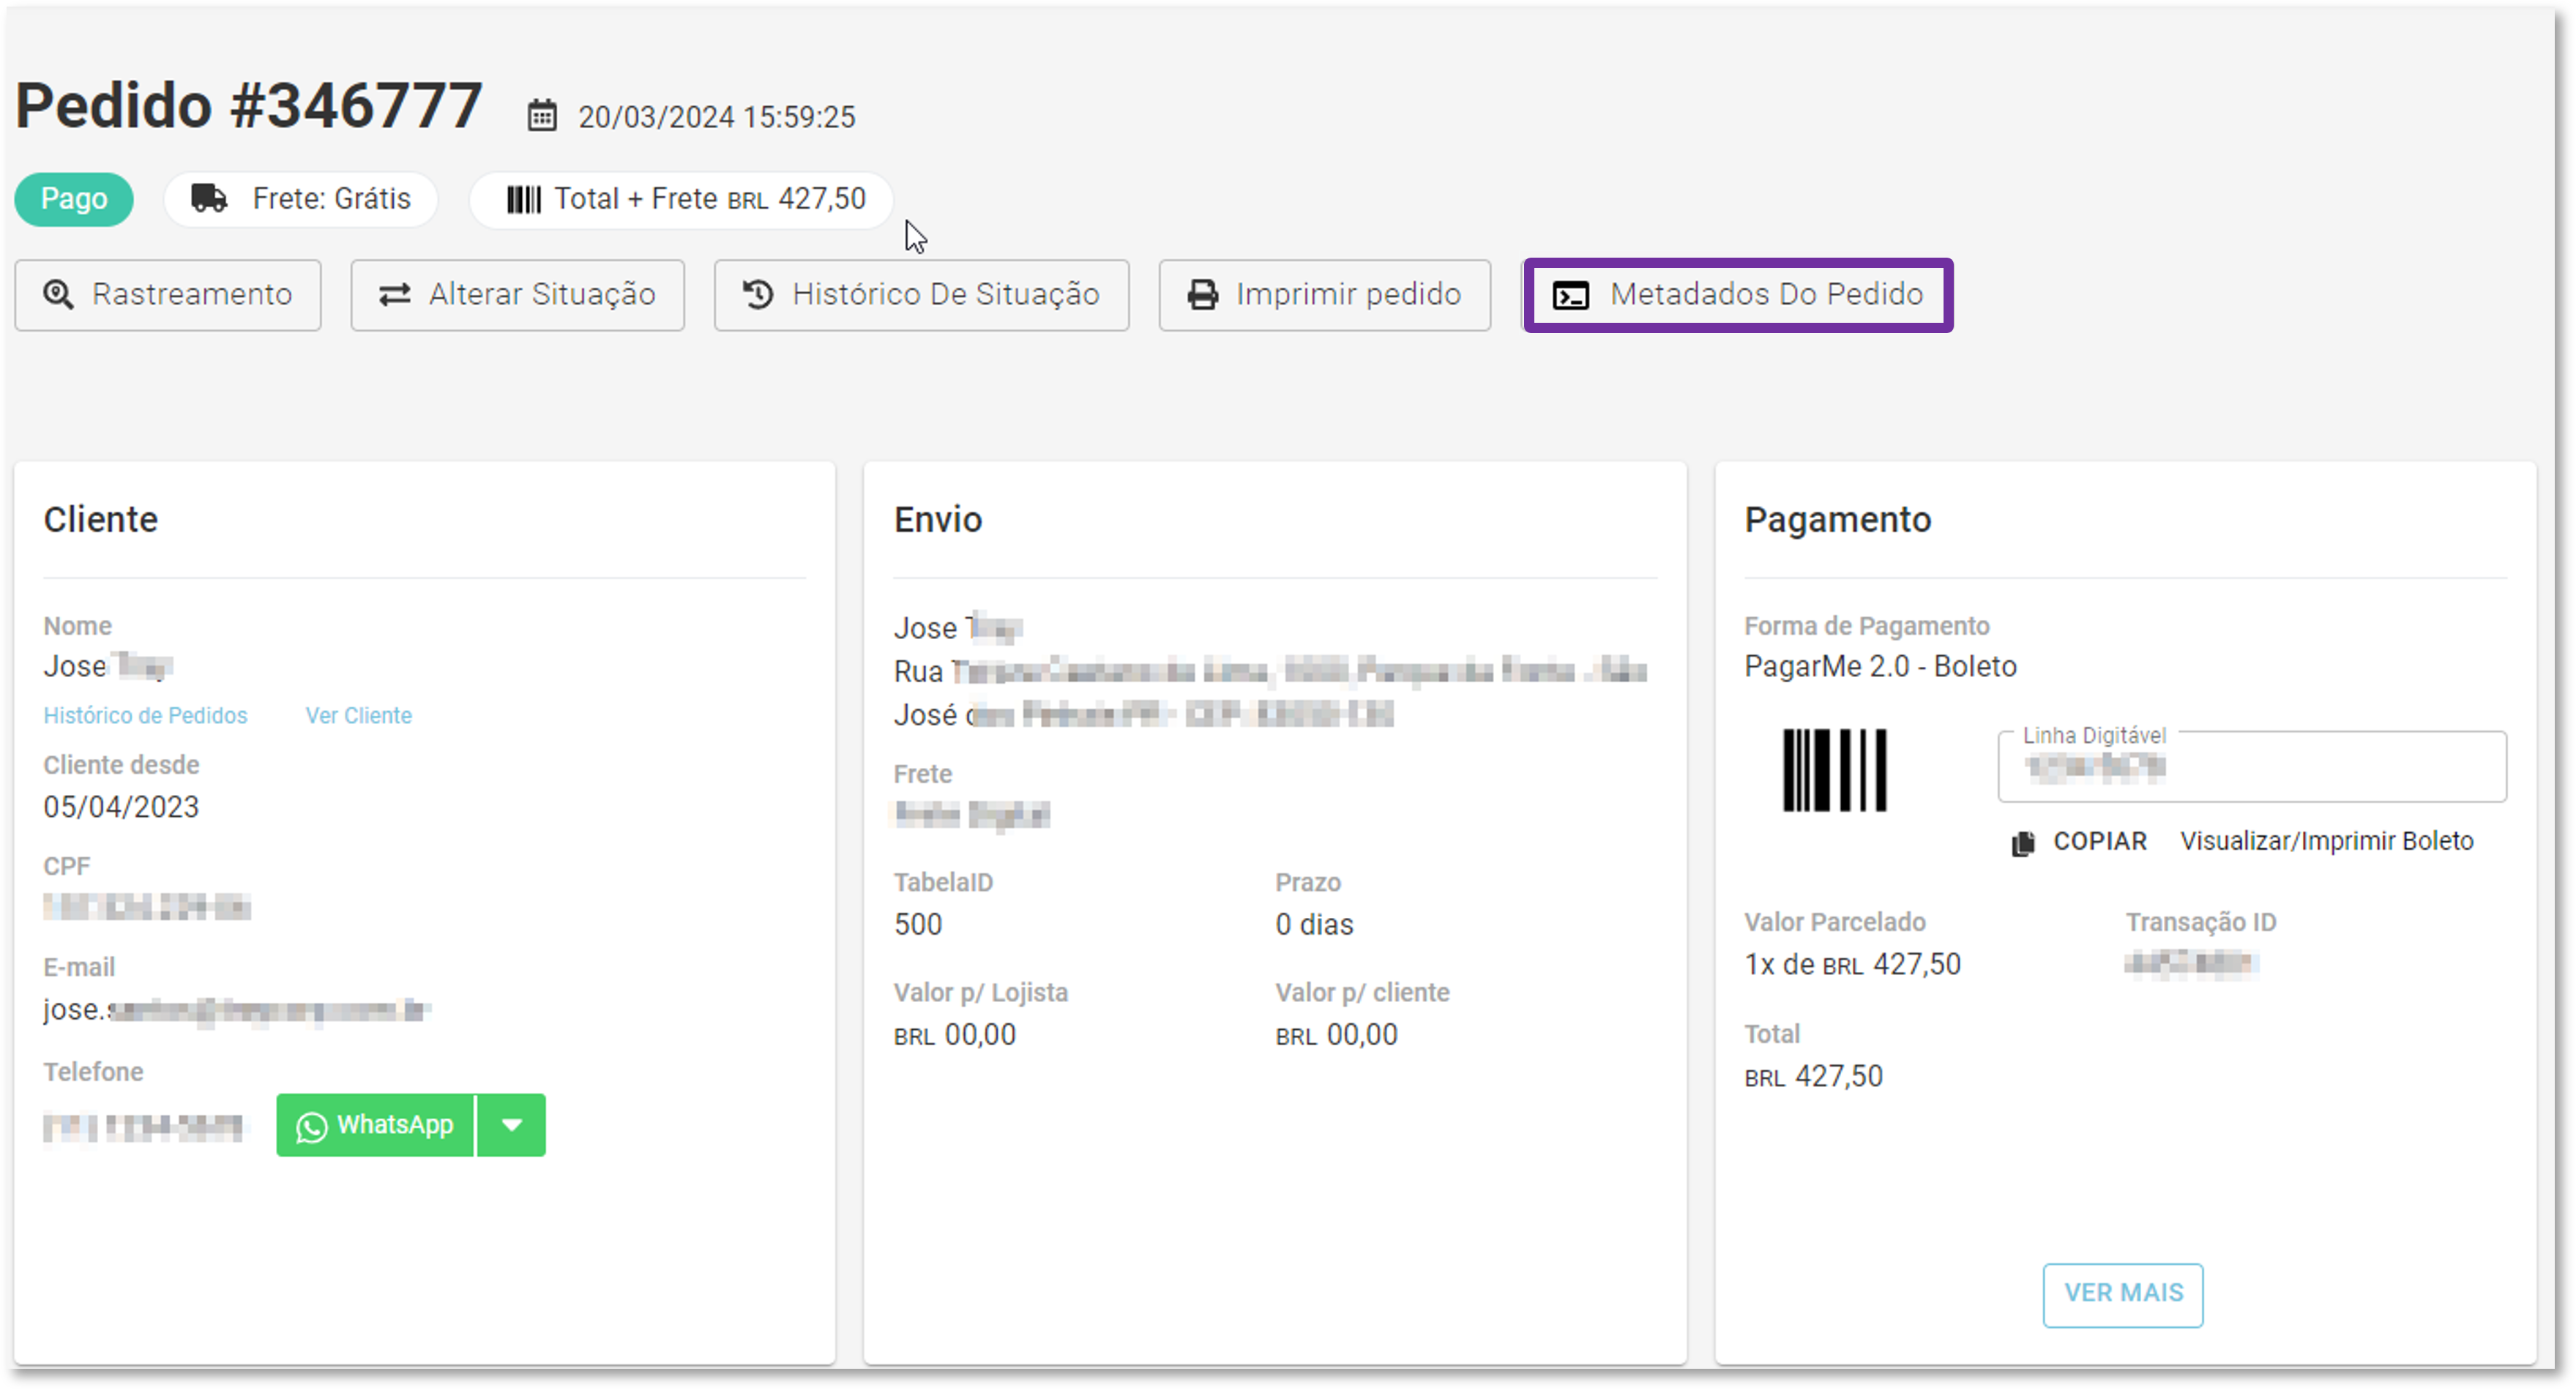Click the truck icon in Frete chip
The width and height of the screenshot is (2576, 1390).
[x=209, y=198]
